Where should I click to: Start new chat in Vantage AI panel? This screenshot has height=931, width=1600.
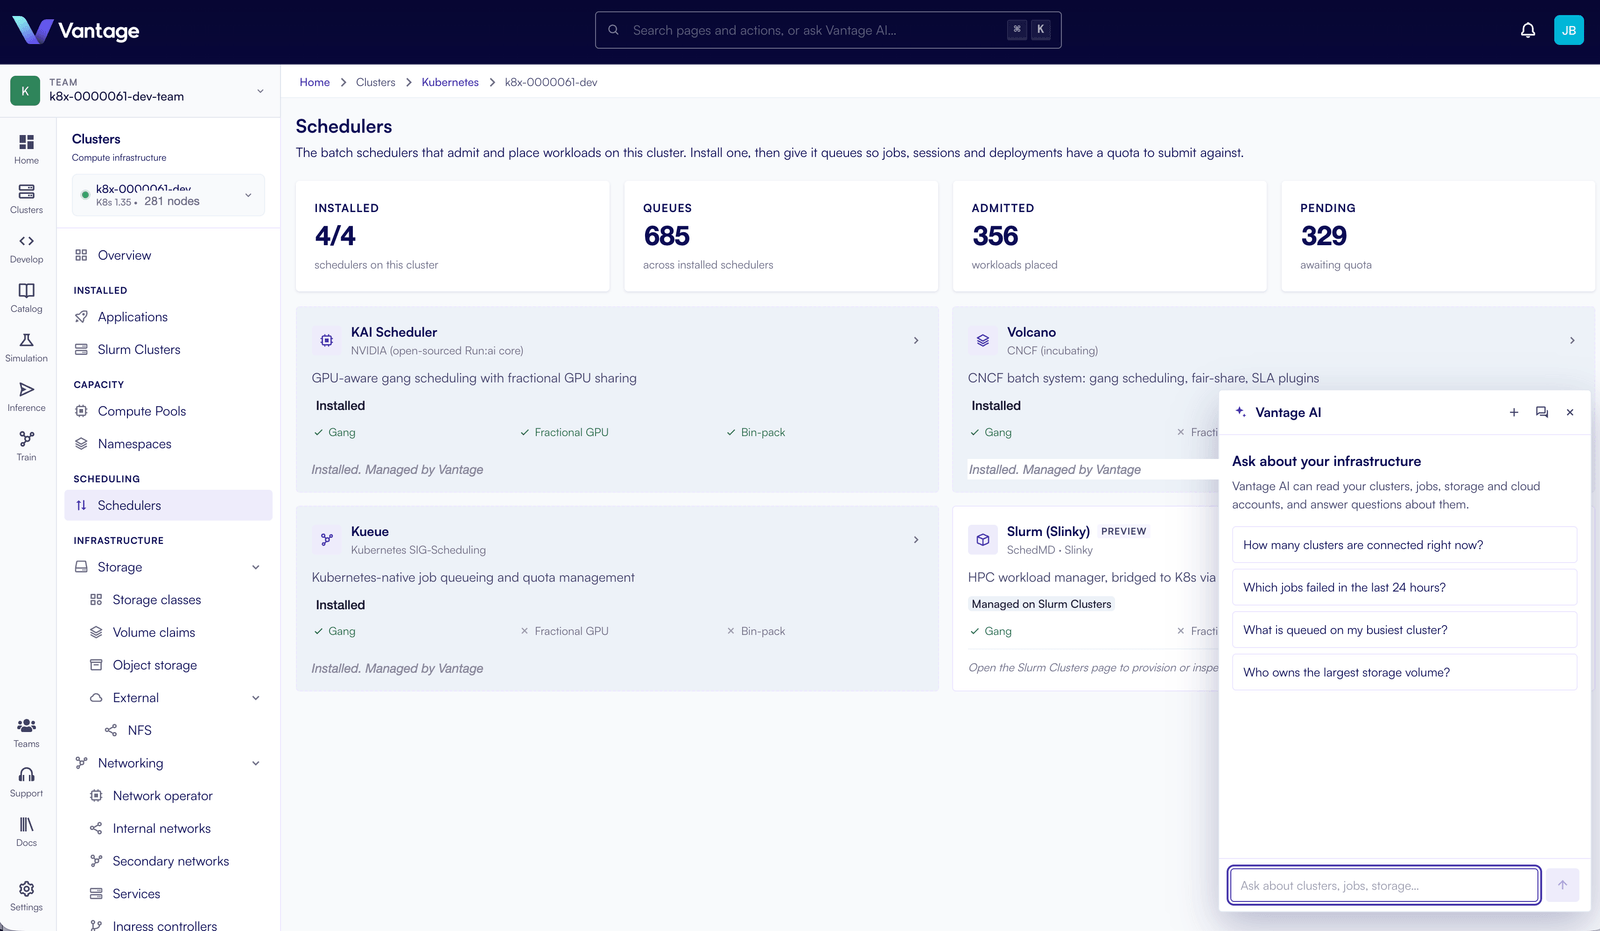pos(1514,412)
